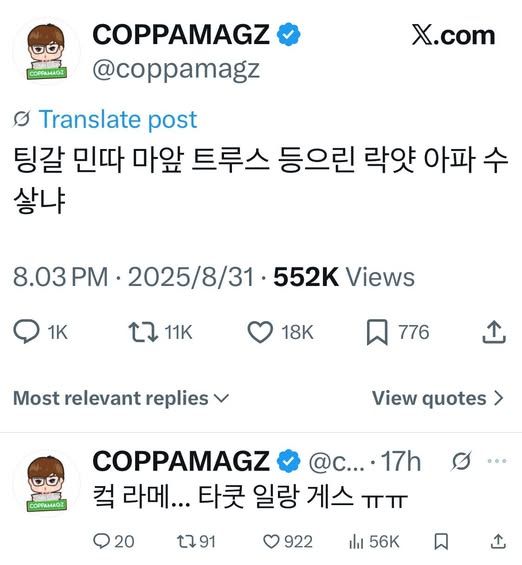Click the COPPAMAGZ name on the reply
Viewport: 522px width, 565px height.
point(181,461)
